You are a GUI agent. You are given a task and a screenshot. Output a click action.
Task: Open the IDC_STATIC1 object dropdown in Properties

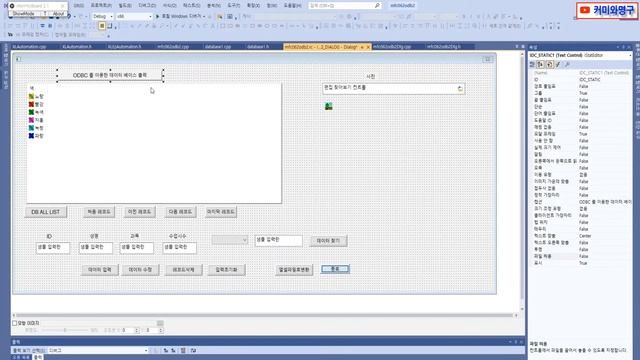coord(580,55)
